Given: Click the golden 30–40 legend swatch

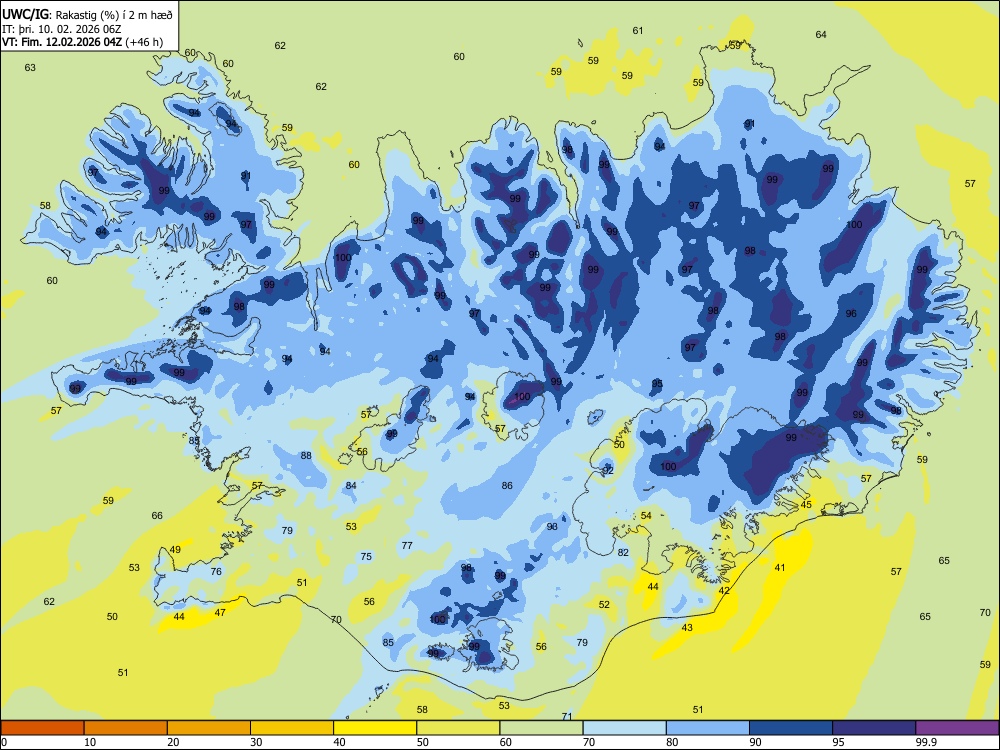Looking at the screenshot, I should pos(292,728).
